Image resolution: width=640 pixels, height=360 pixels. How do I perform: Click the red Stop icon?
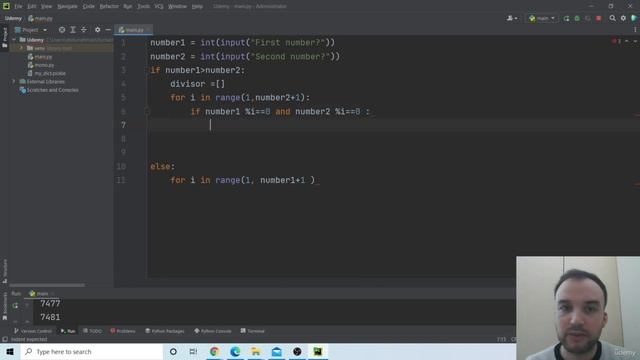(x=598, y=18)
